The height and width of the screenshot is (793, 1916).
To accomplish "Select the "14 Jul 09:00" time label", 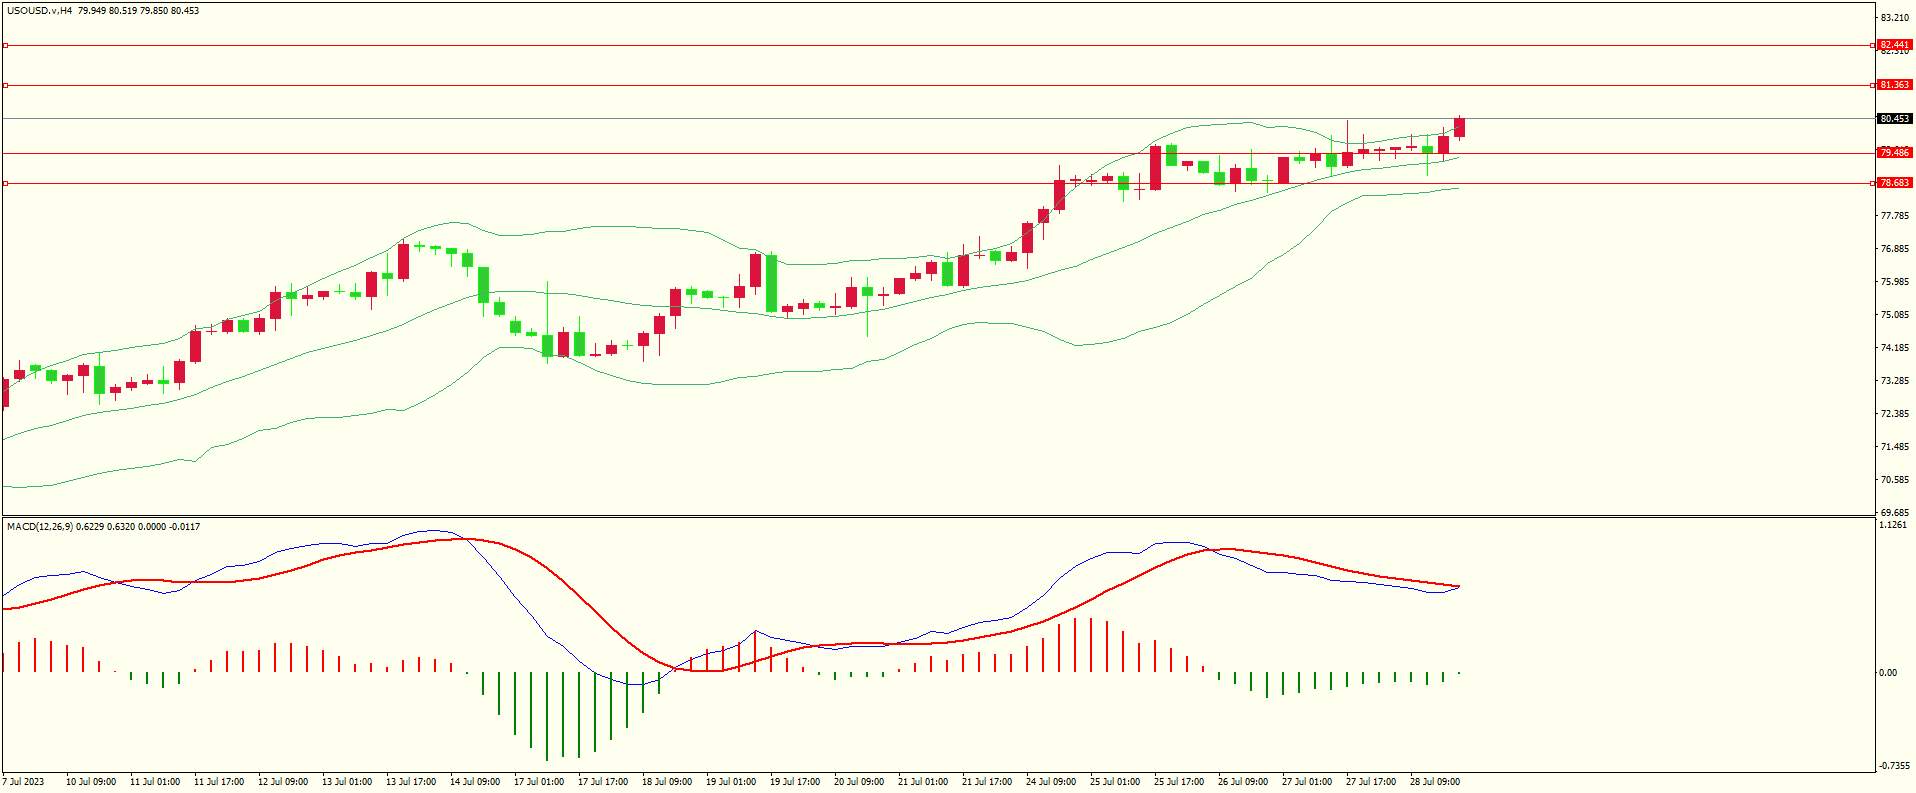I will [475, 782].
